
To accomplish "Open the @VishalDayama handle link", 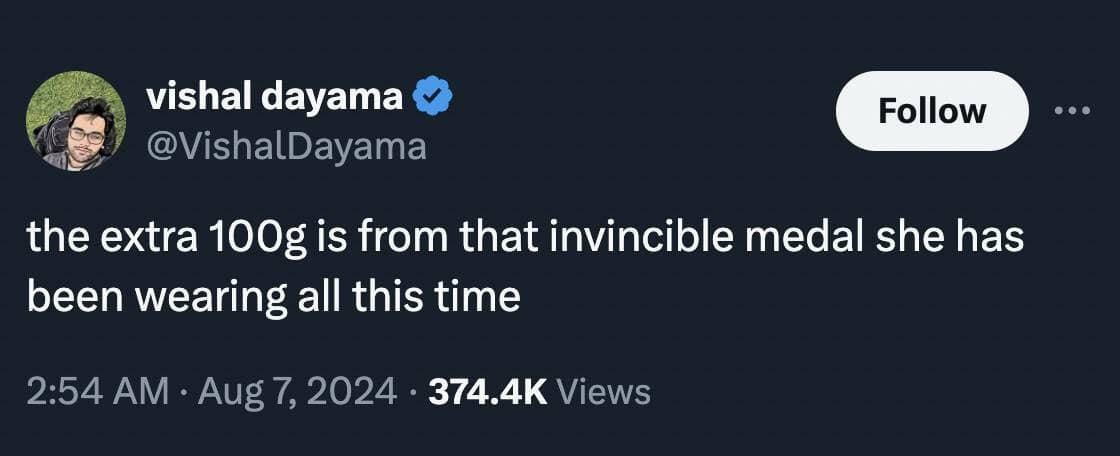I will click(x=286, y=147).
